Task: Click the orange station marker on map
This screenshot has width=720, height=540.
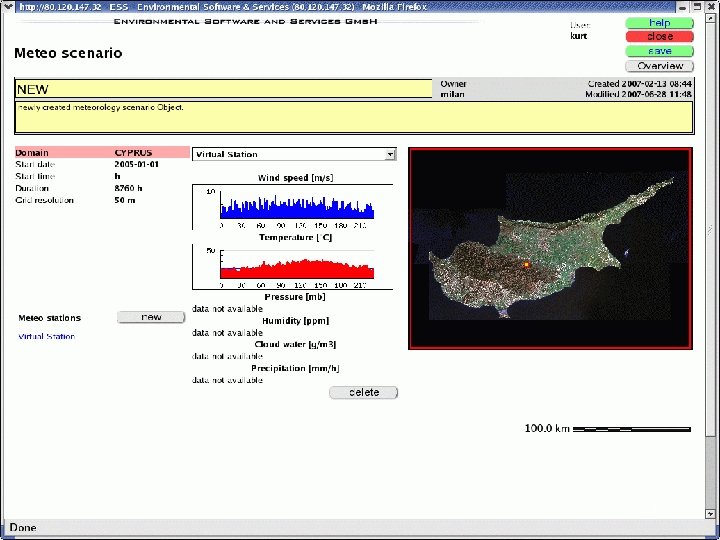Action: [527, 264]
